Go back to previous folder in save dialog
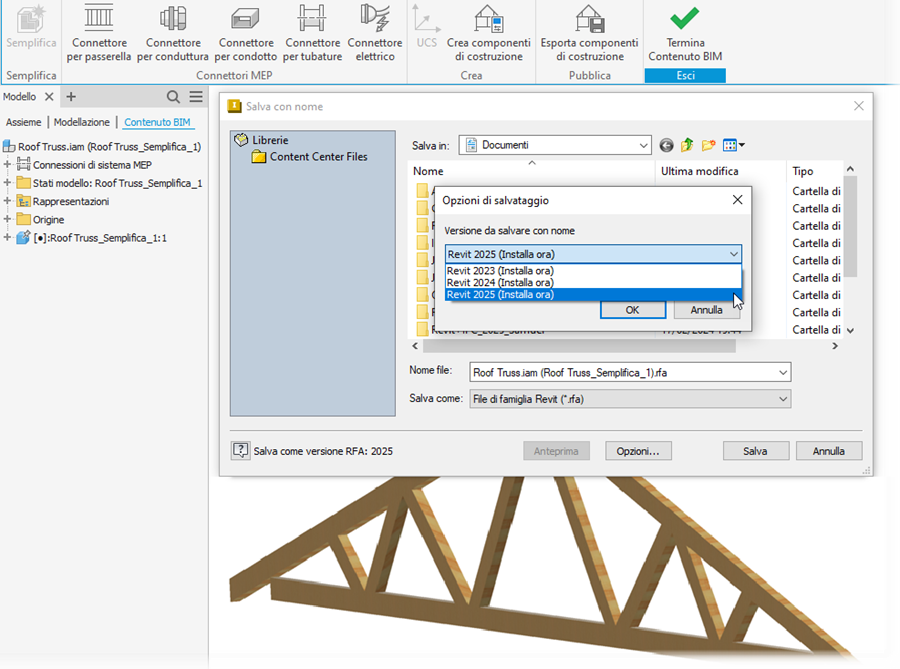900x669 pixels. click(666, 145)
